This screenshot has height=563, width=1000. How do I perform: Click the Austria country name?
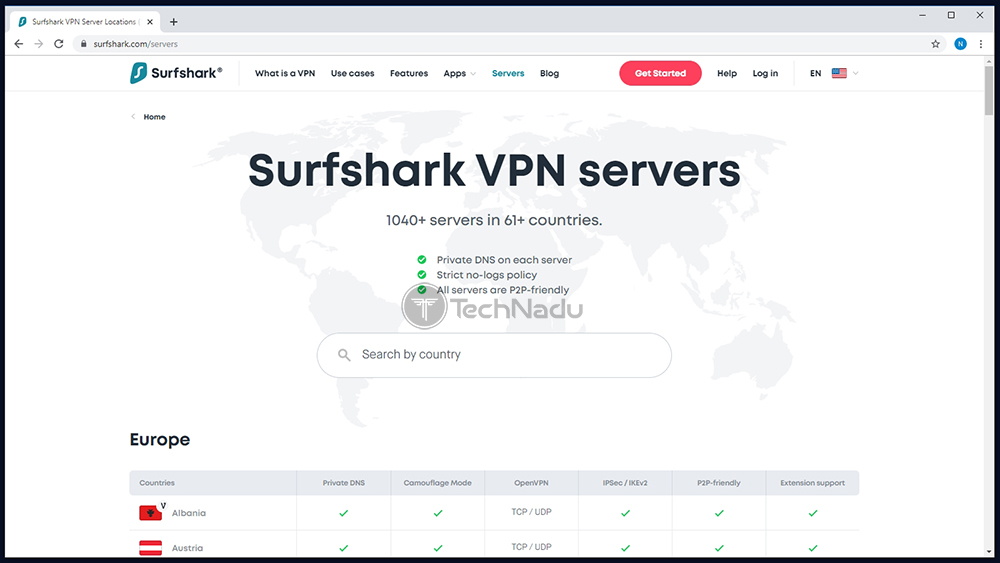(188, 548)
